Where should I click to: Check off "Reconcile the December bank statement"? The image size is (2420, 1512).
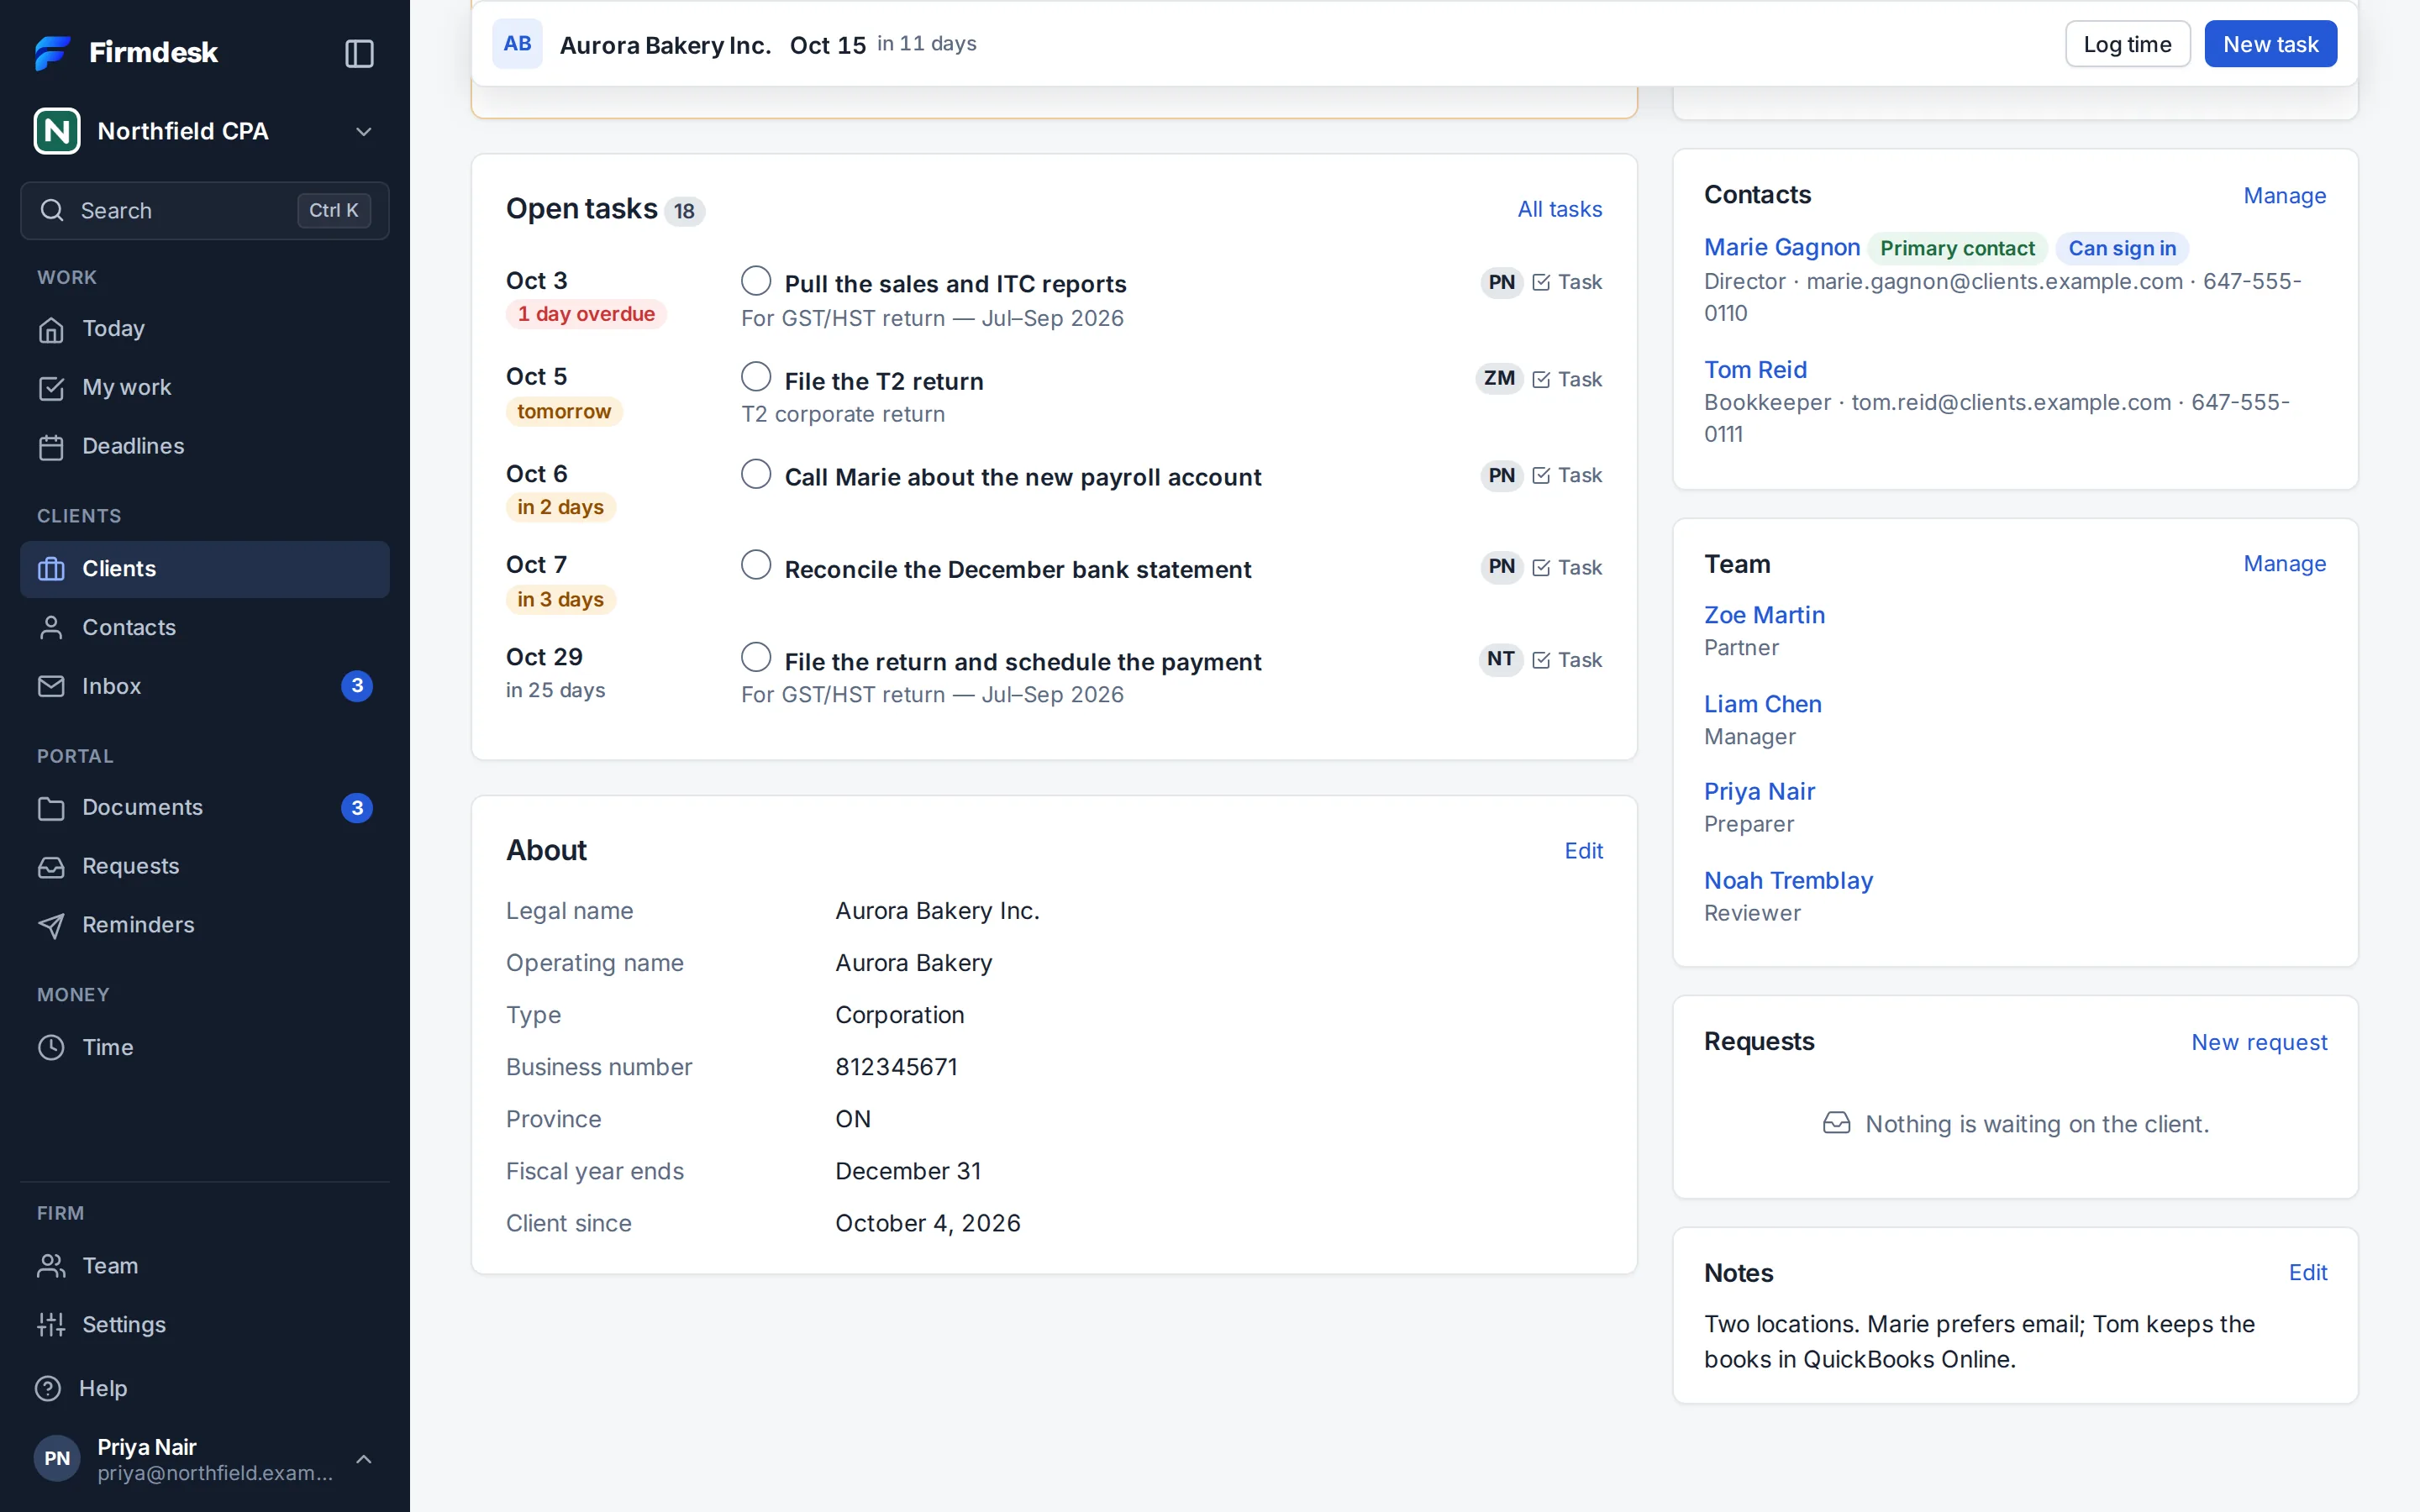click(x=756, y=565)
